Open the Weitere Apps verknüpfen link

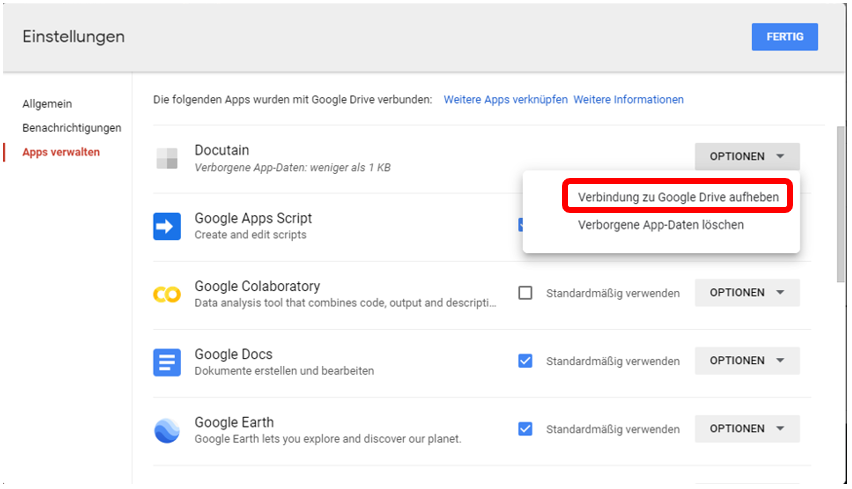click(x=505, y=99)
